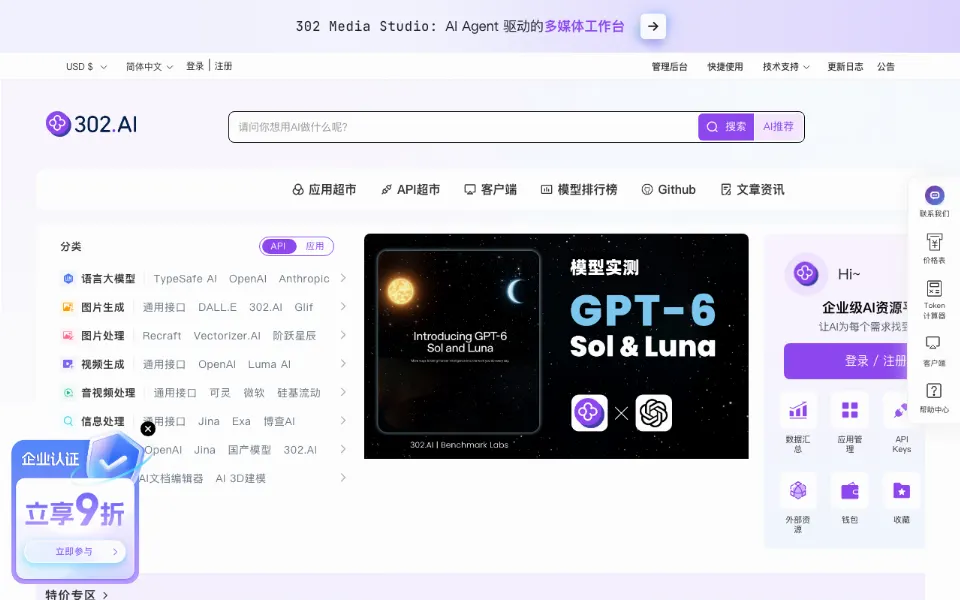Expand the 视频生成 row chevron
This screenshot has width=960, height=600.
[343, 363]
